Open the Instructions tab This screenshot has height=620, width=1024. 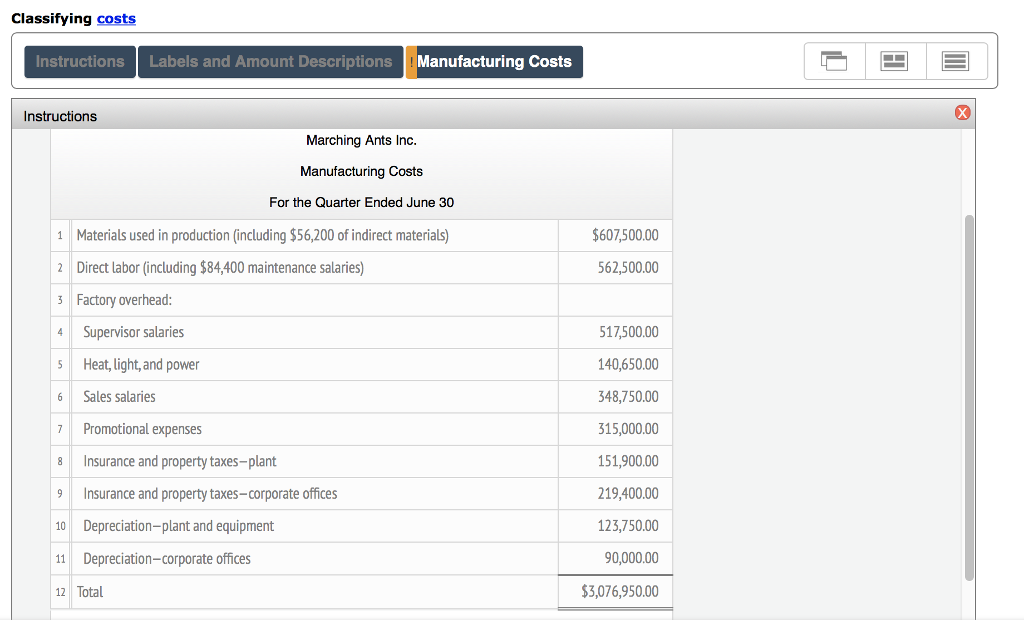(x=80, y=62)
